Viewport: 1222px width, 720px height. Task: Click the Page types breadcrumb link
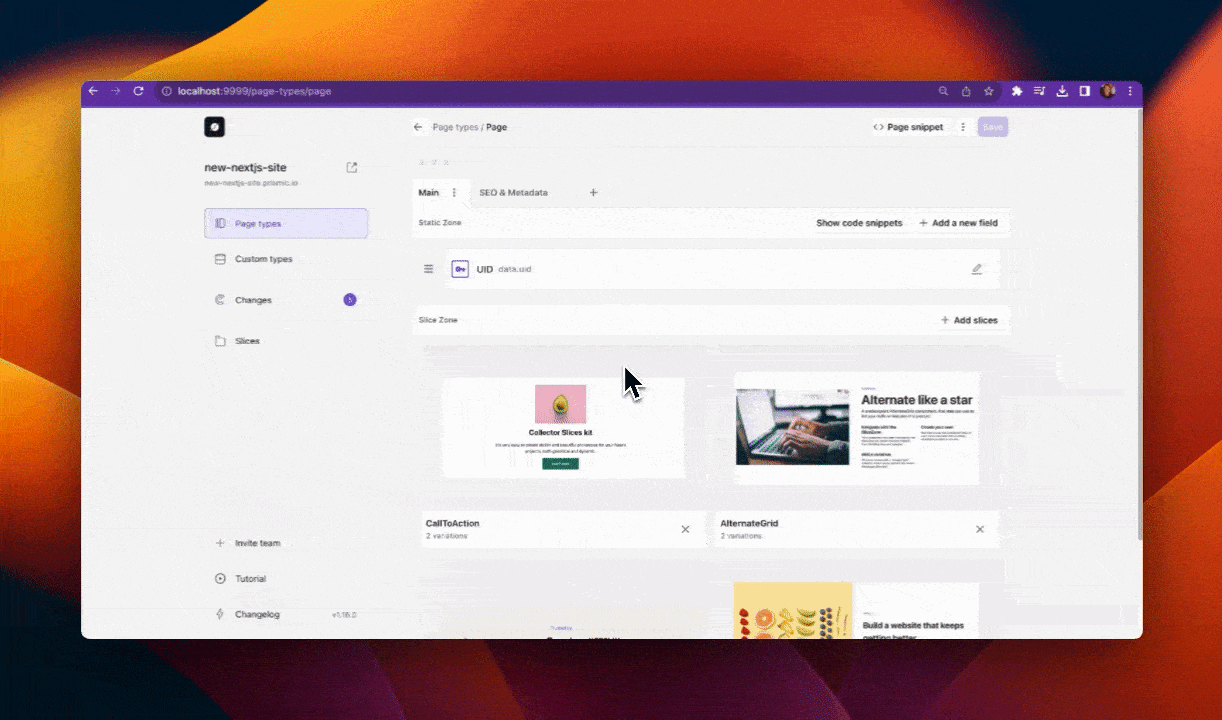pos(455,127)
